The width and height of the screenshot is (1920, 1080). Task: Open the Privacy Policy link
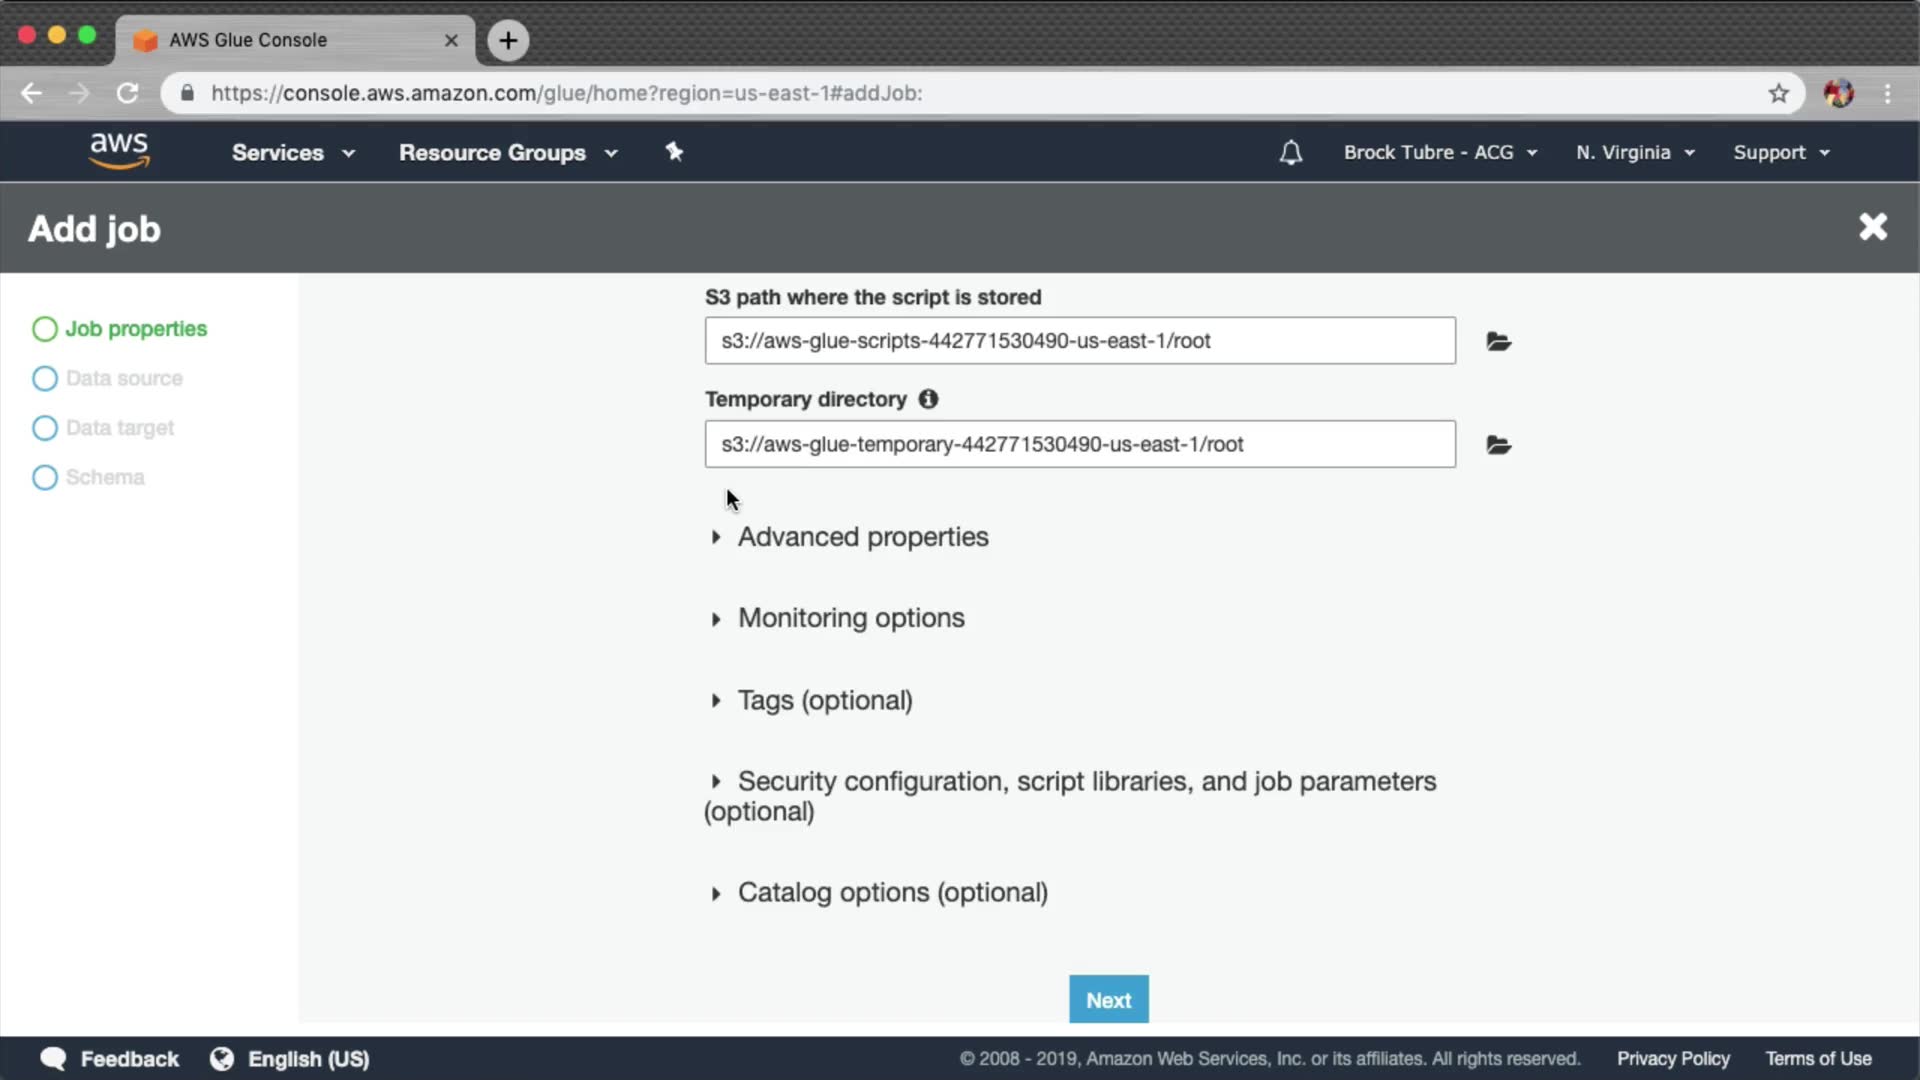pos(1672,1058)
